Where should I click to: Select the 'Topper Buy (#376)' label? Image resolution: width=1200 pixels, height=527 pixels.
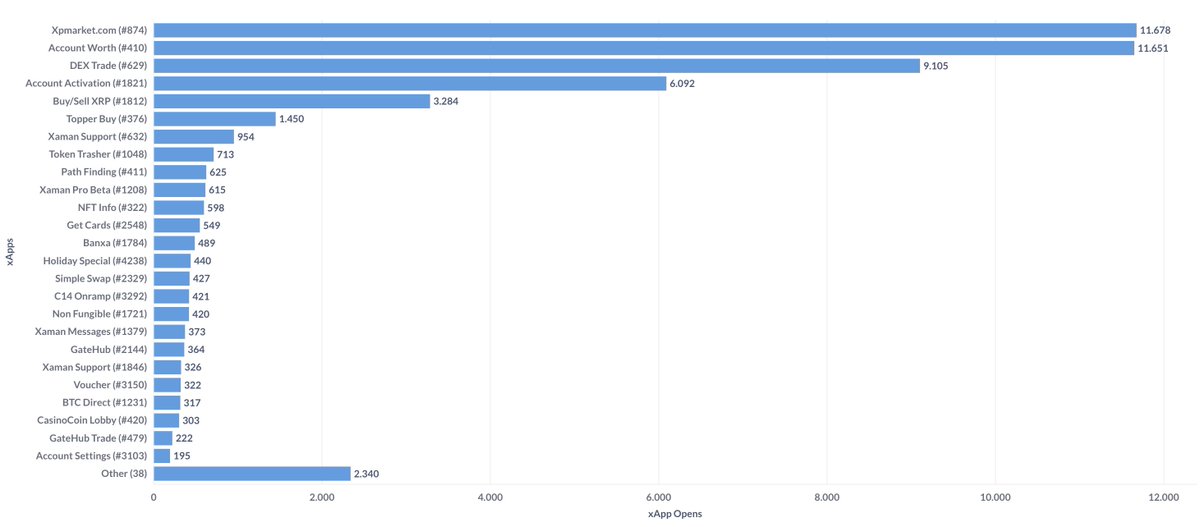(x=107, y=119)
